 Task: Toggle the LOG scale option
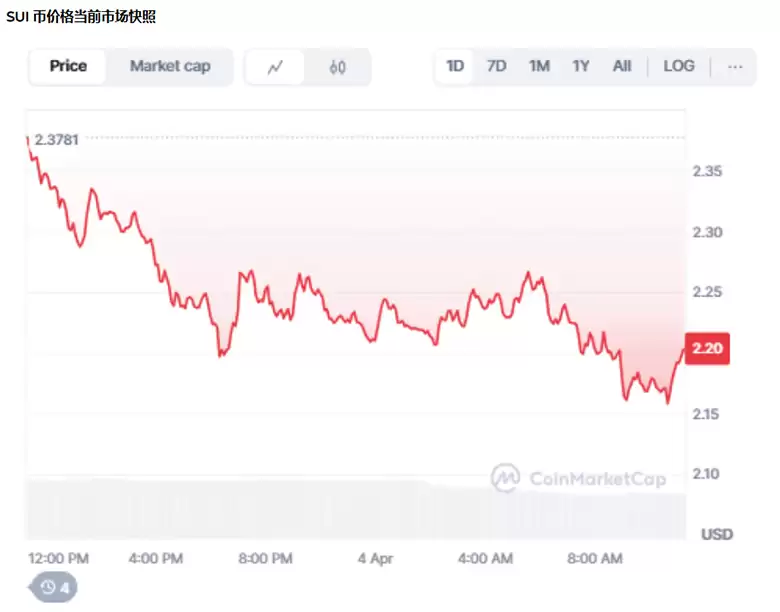tap(678, 66)
